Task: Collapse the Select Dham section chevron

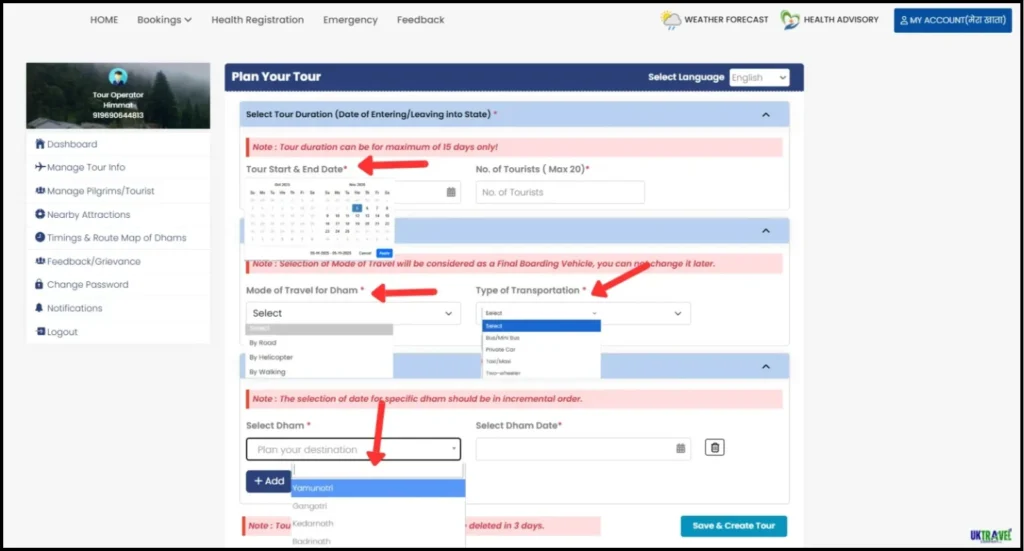Action: coord(765,367)
